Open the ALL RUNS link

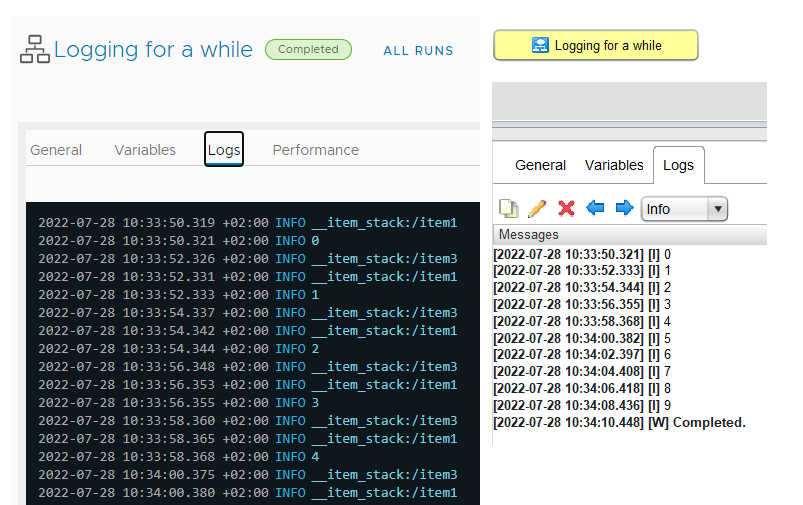click(418, 50)
